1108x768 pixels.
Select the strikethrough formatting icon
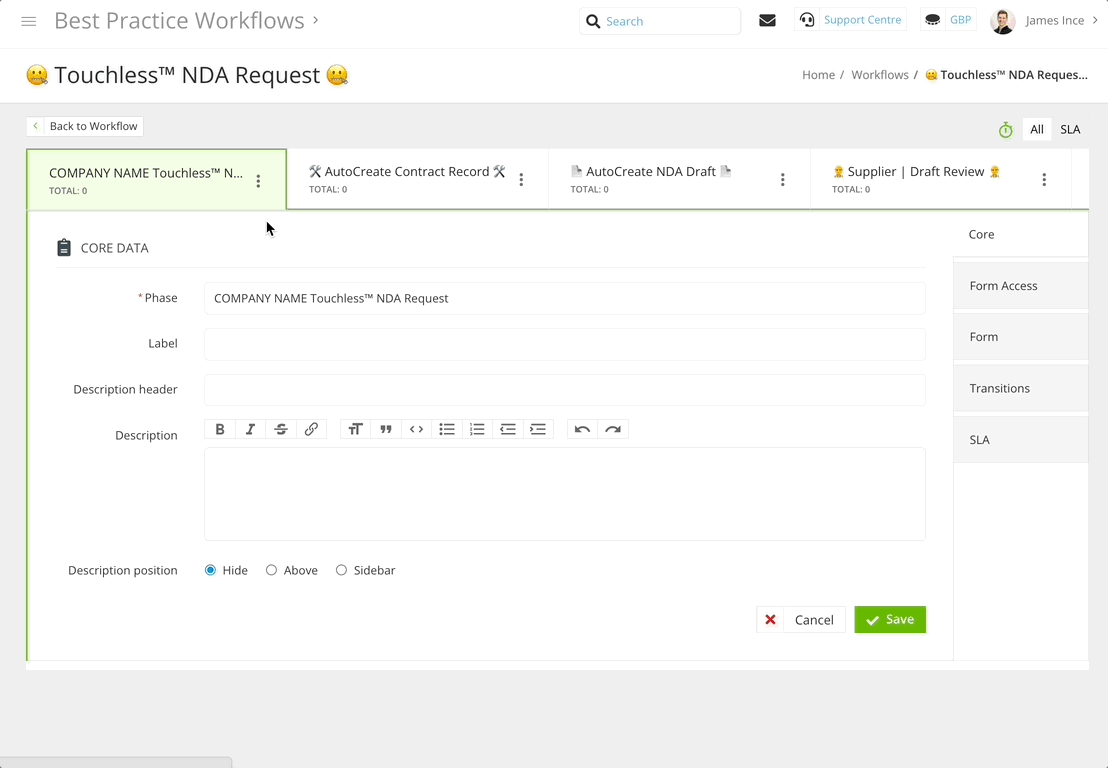pyautogui.click(x=281, y=429)
